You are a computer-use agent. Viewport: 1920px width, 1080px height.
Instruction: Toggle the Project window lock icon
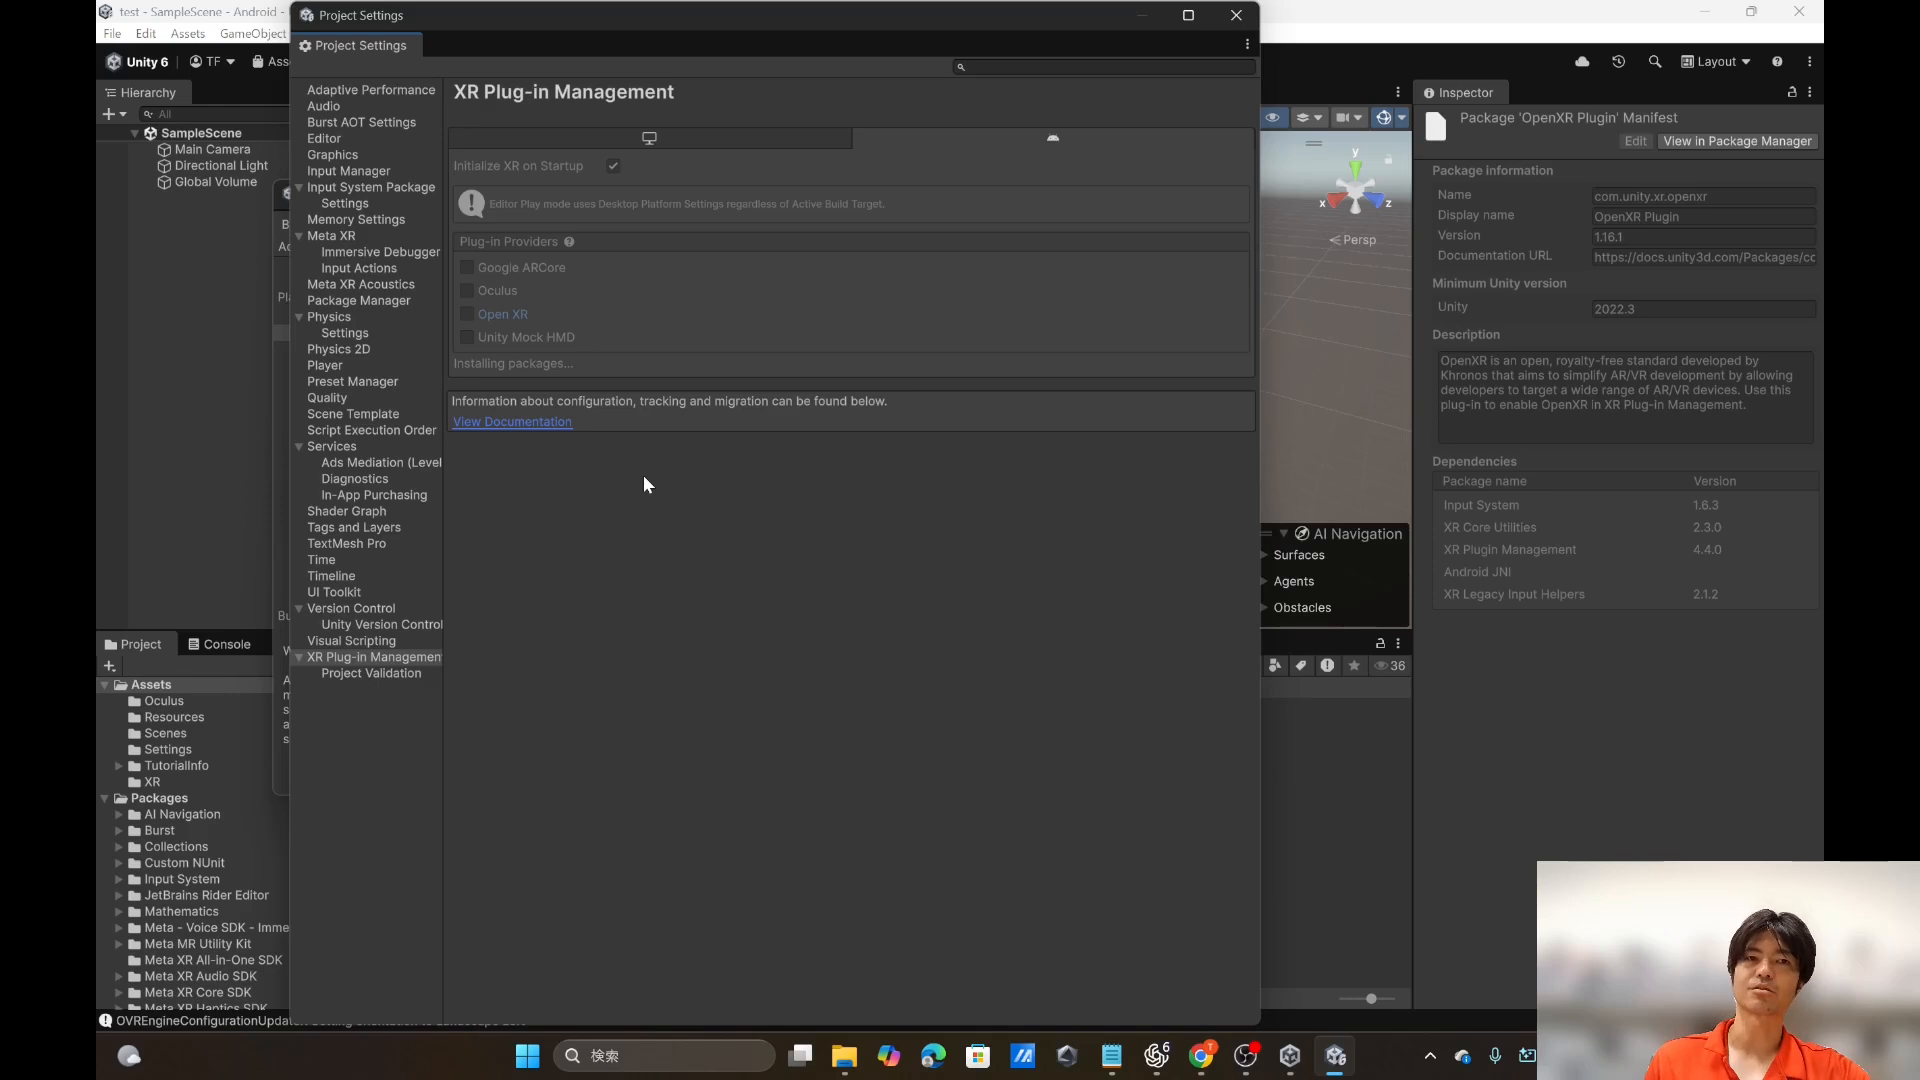(x=1380, y=643)
